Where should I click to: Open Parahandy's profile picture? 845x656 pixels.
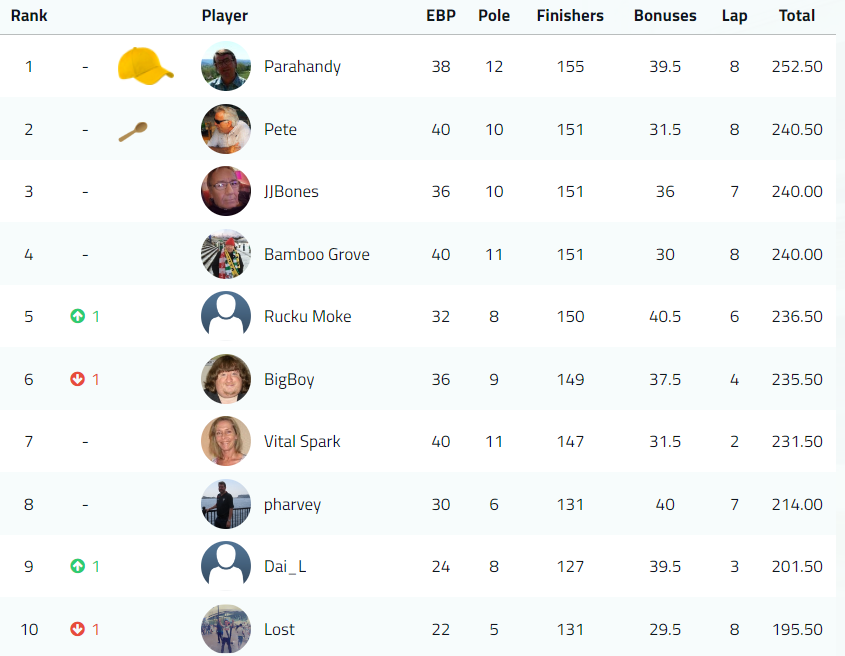(x=226, y=67)
